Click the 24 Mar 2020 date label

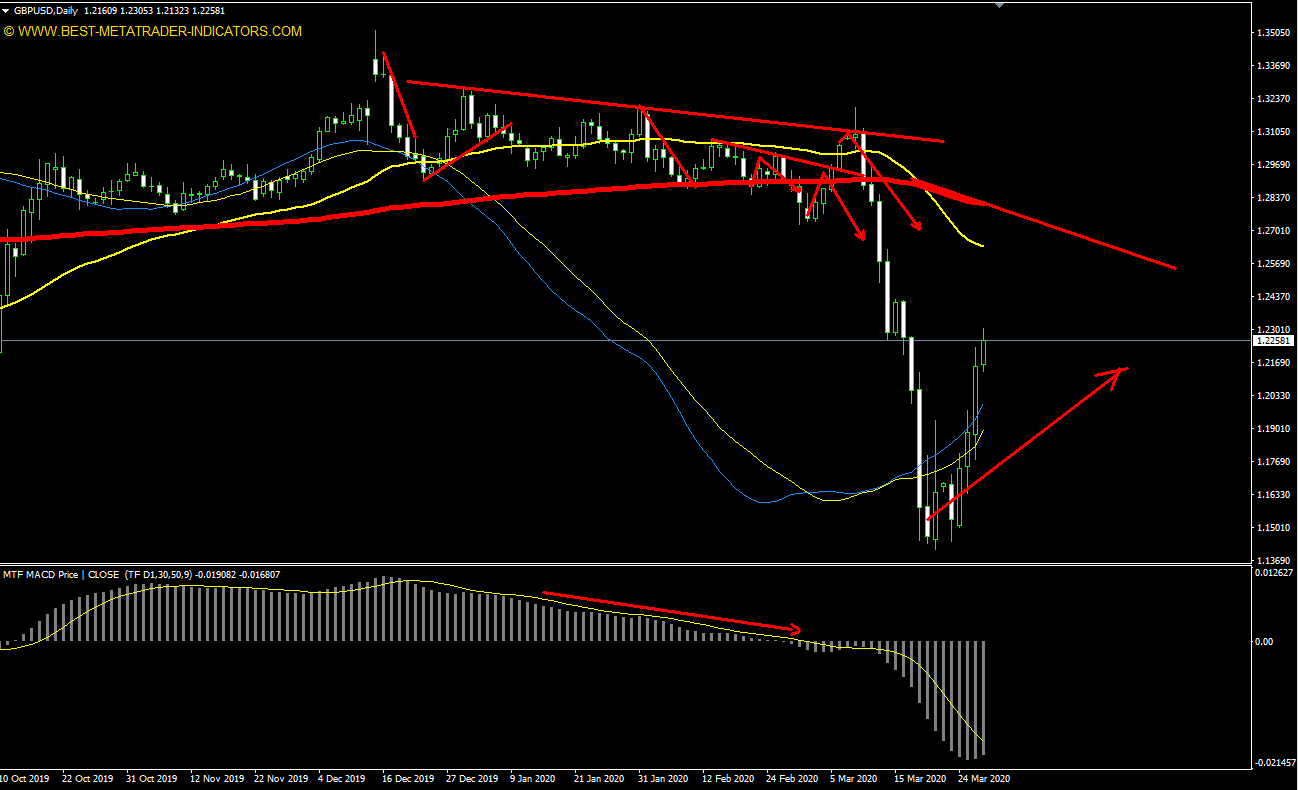[983, 778]
